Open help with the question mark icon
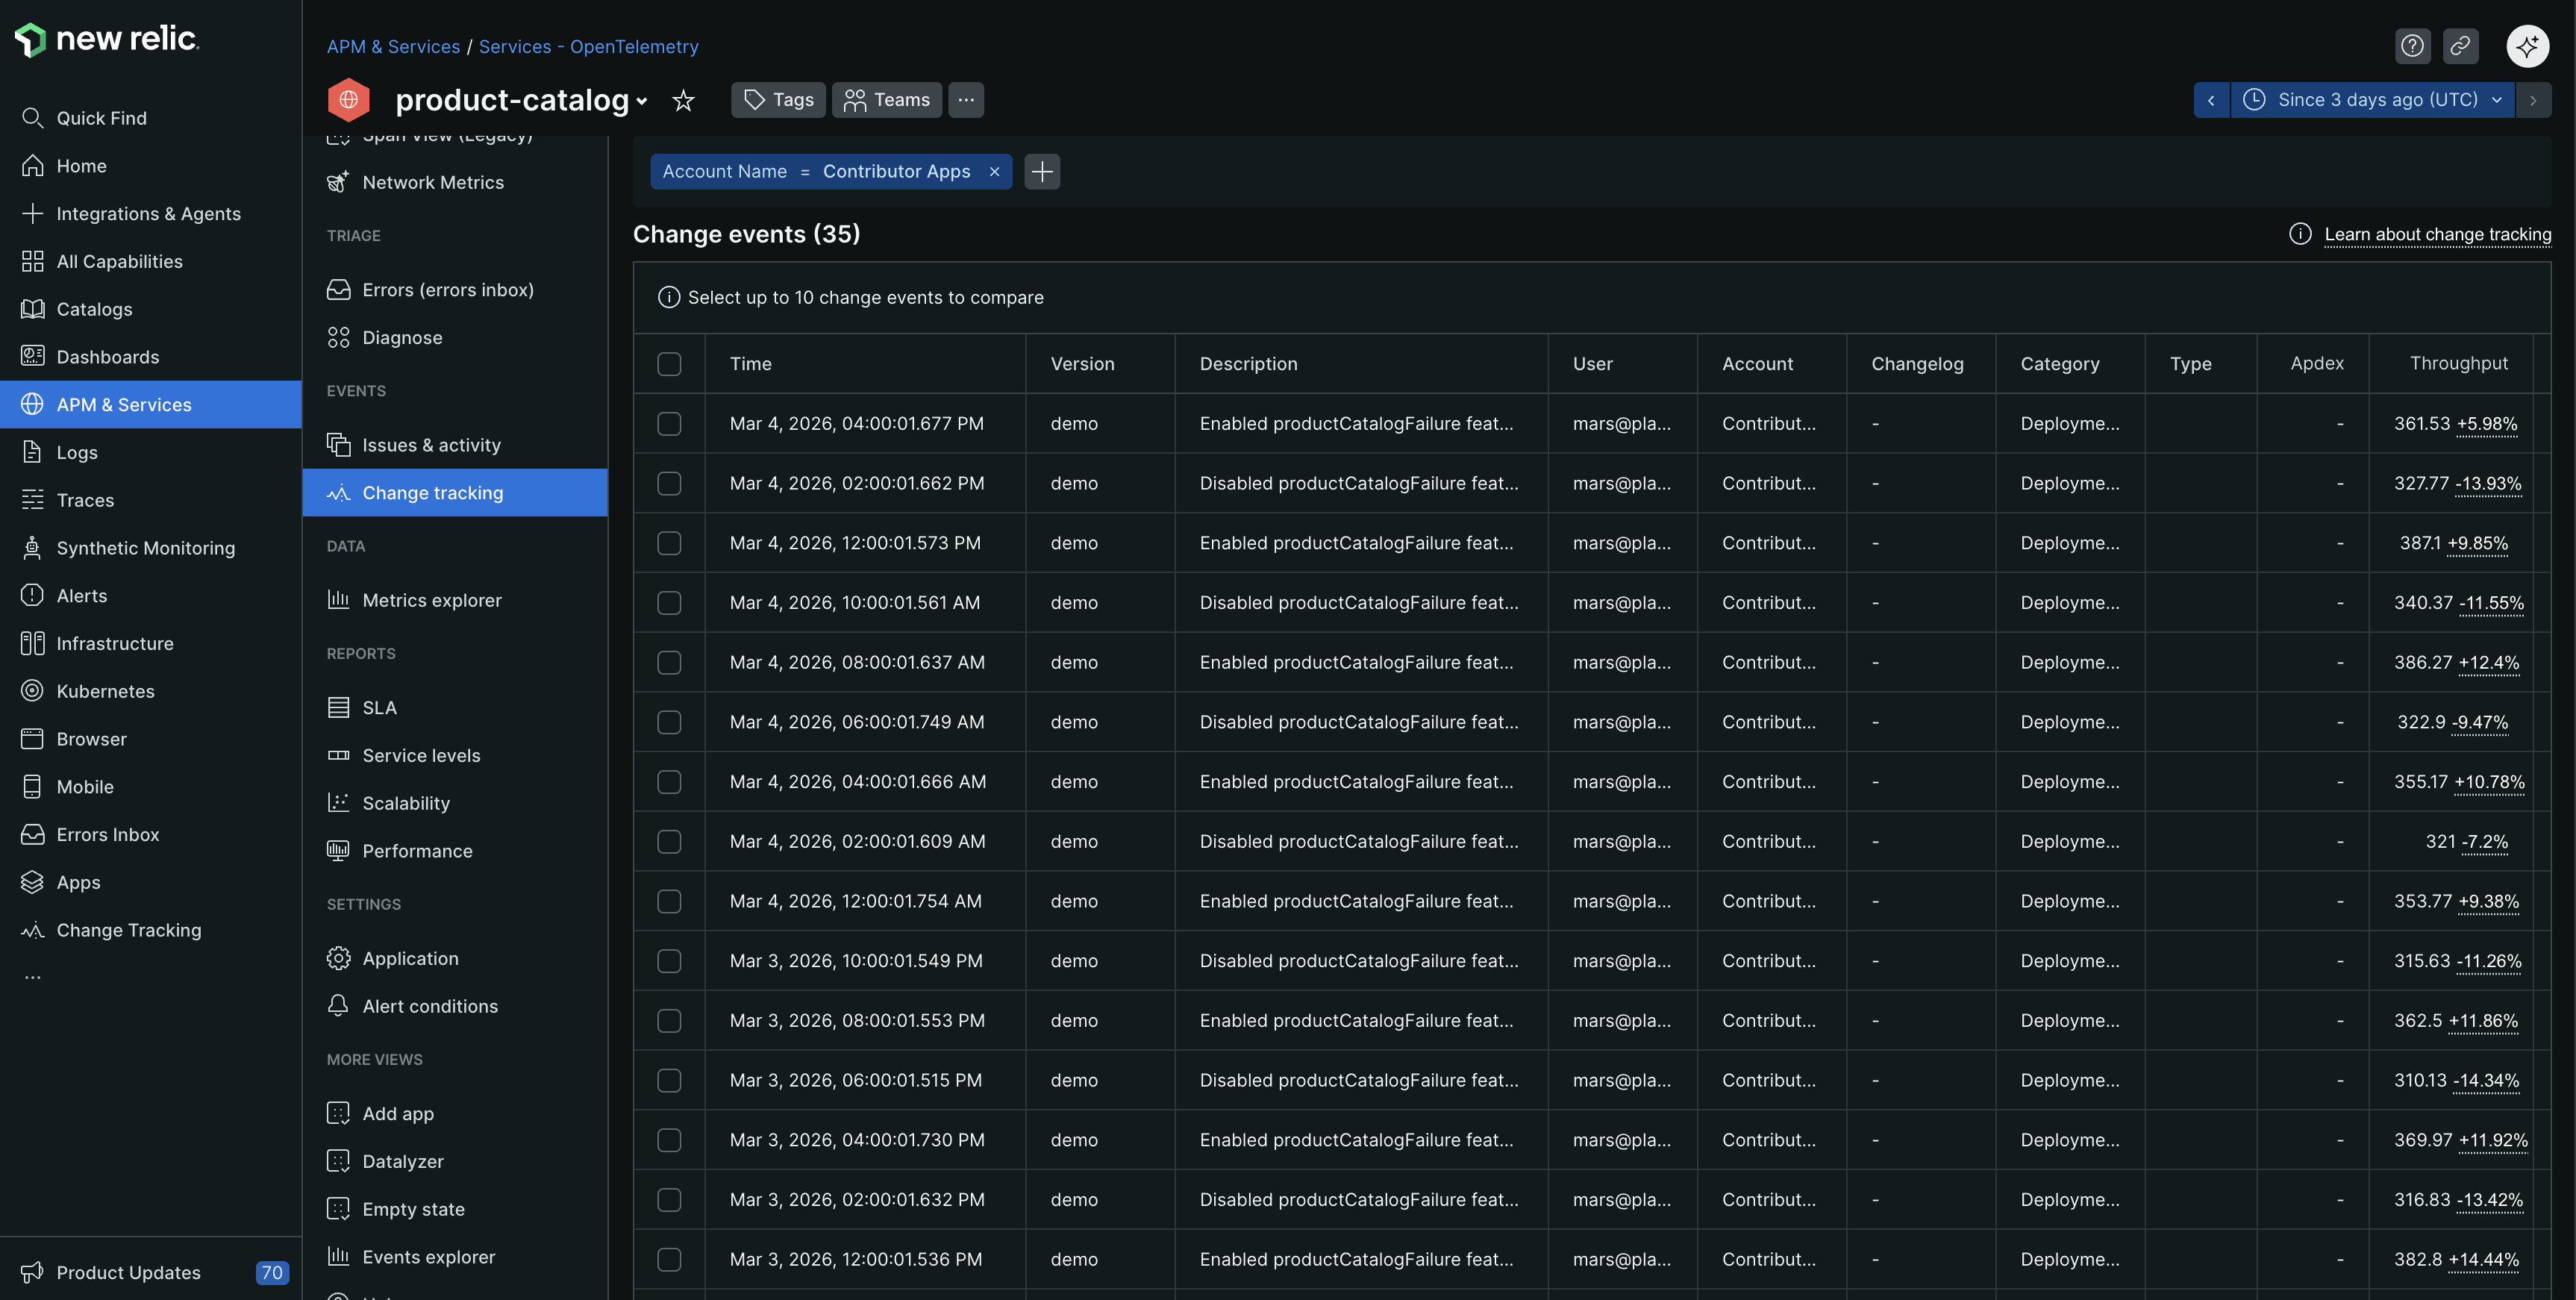This screenshot has height=1300, width=2576. [x=2413, y=45]
